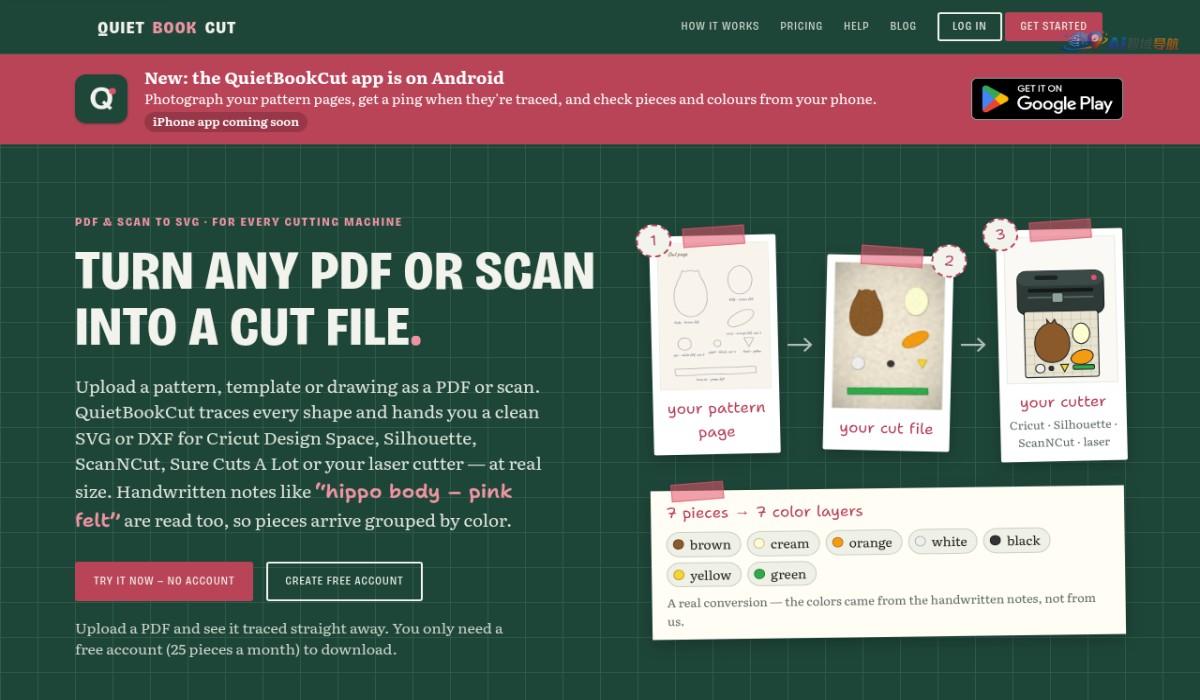Viewport: 1200px width, 700px height.
Task: Choose the orange color chip
Action: click(x=863, y=542)
